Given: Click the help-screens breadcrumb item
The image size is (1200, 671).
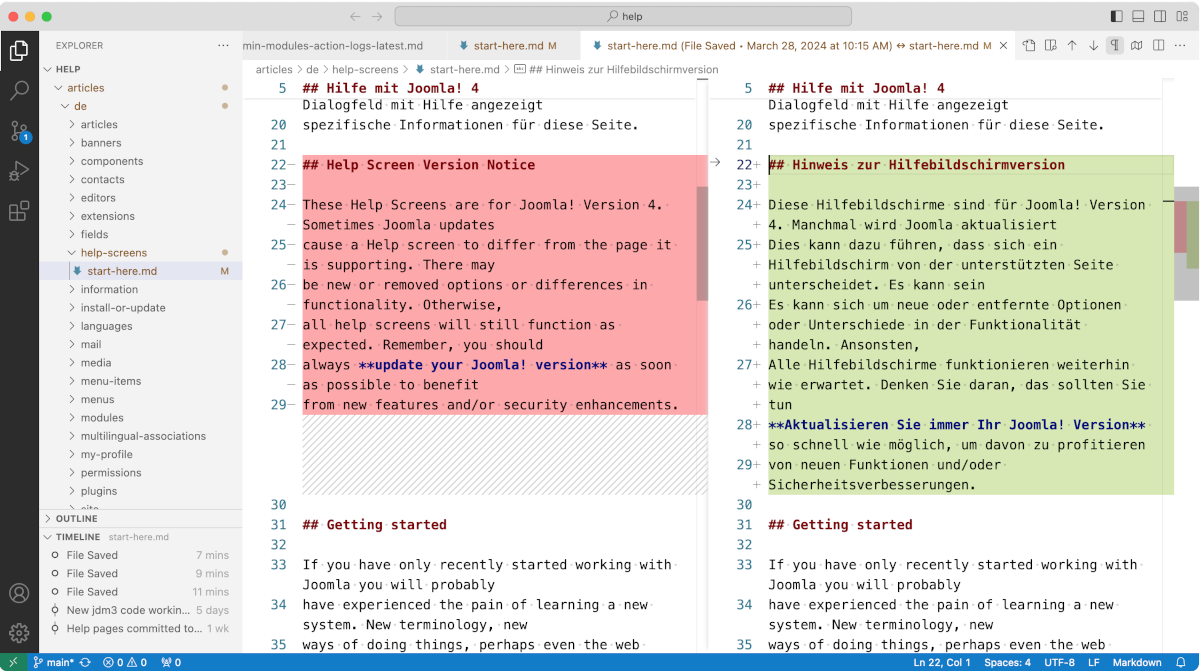Looking at the screenshot, I should tap(365, 70).
